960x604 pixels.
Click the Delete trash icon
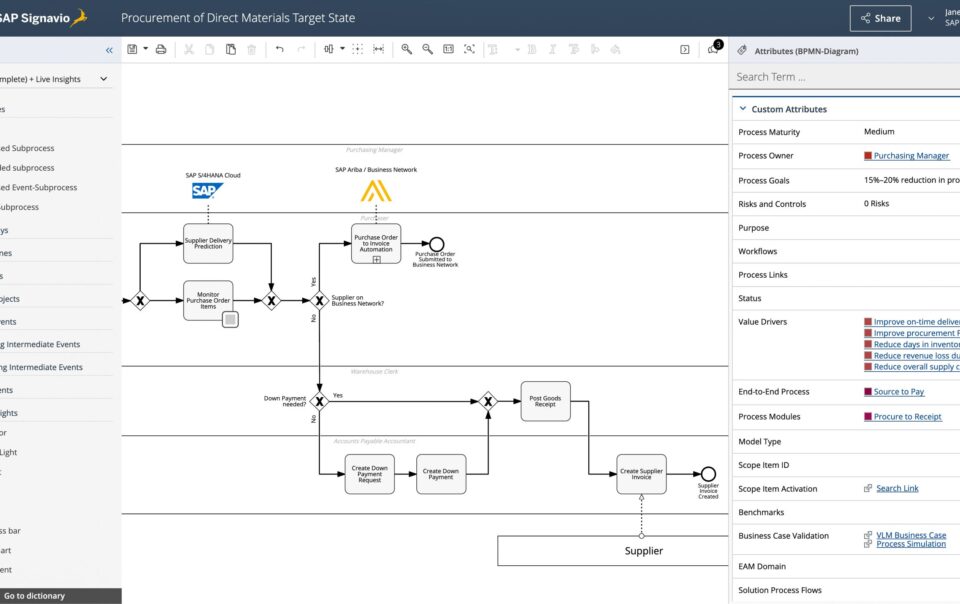[x=251, y=49]
